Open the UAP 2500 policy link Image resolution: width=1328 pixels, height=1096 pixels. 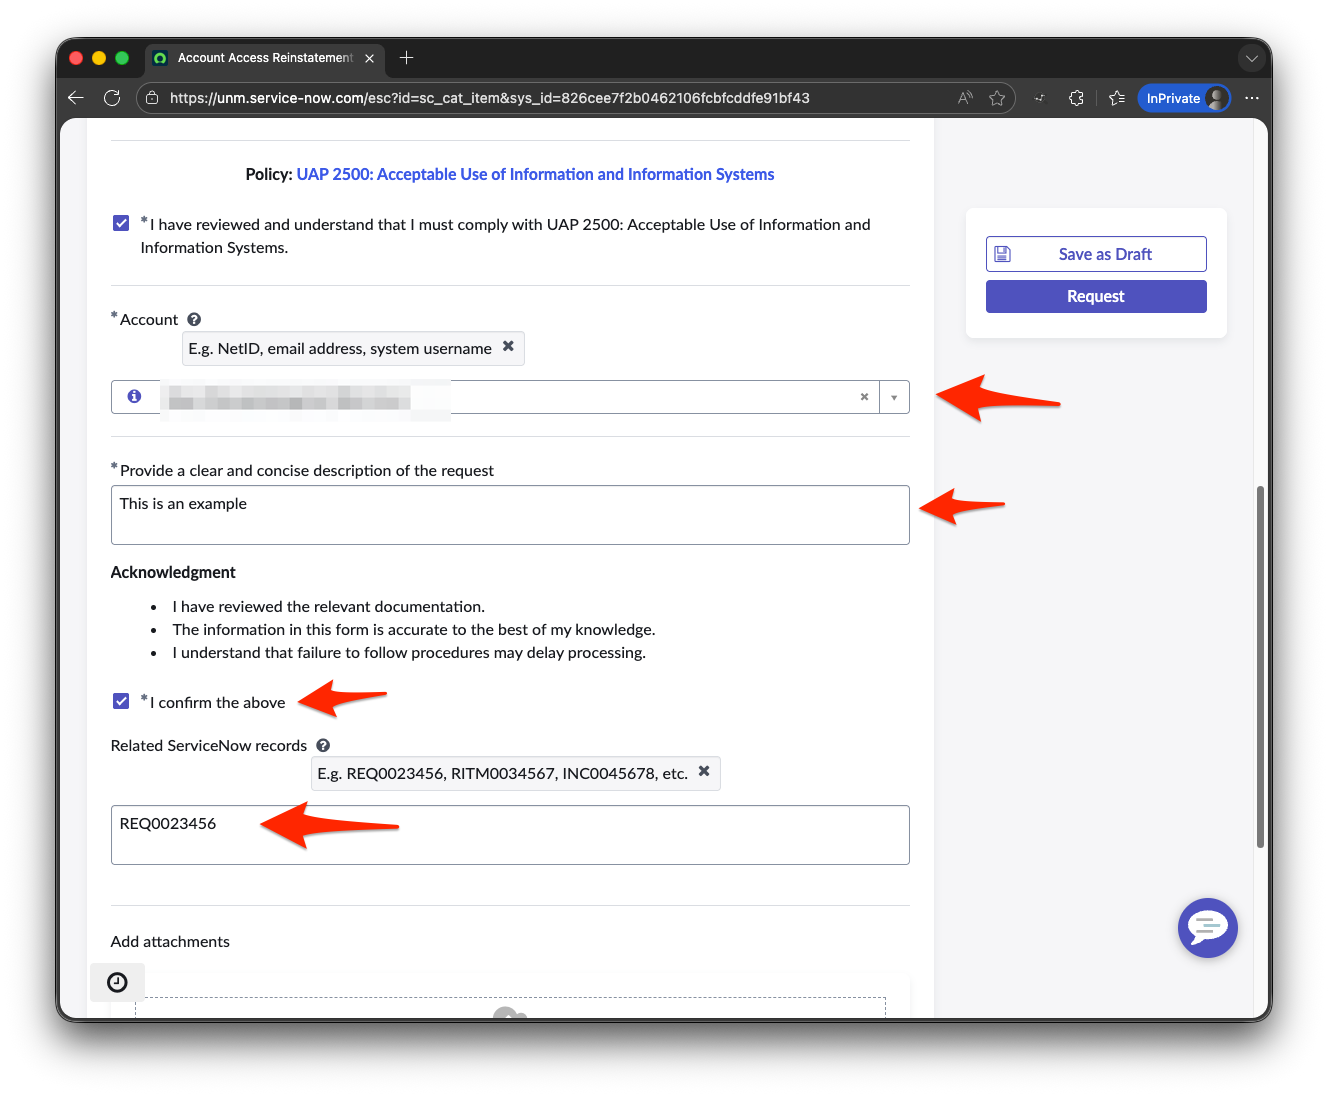tap(535, 173)
